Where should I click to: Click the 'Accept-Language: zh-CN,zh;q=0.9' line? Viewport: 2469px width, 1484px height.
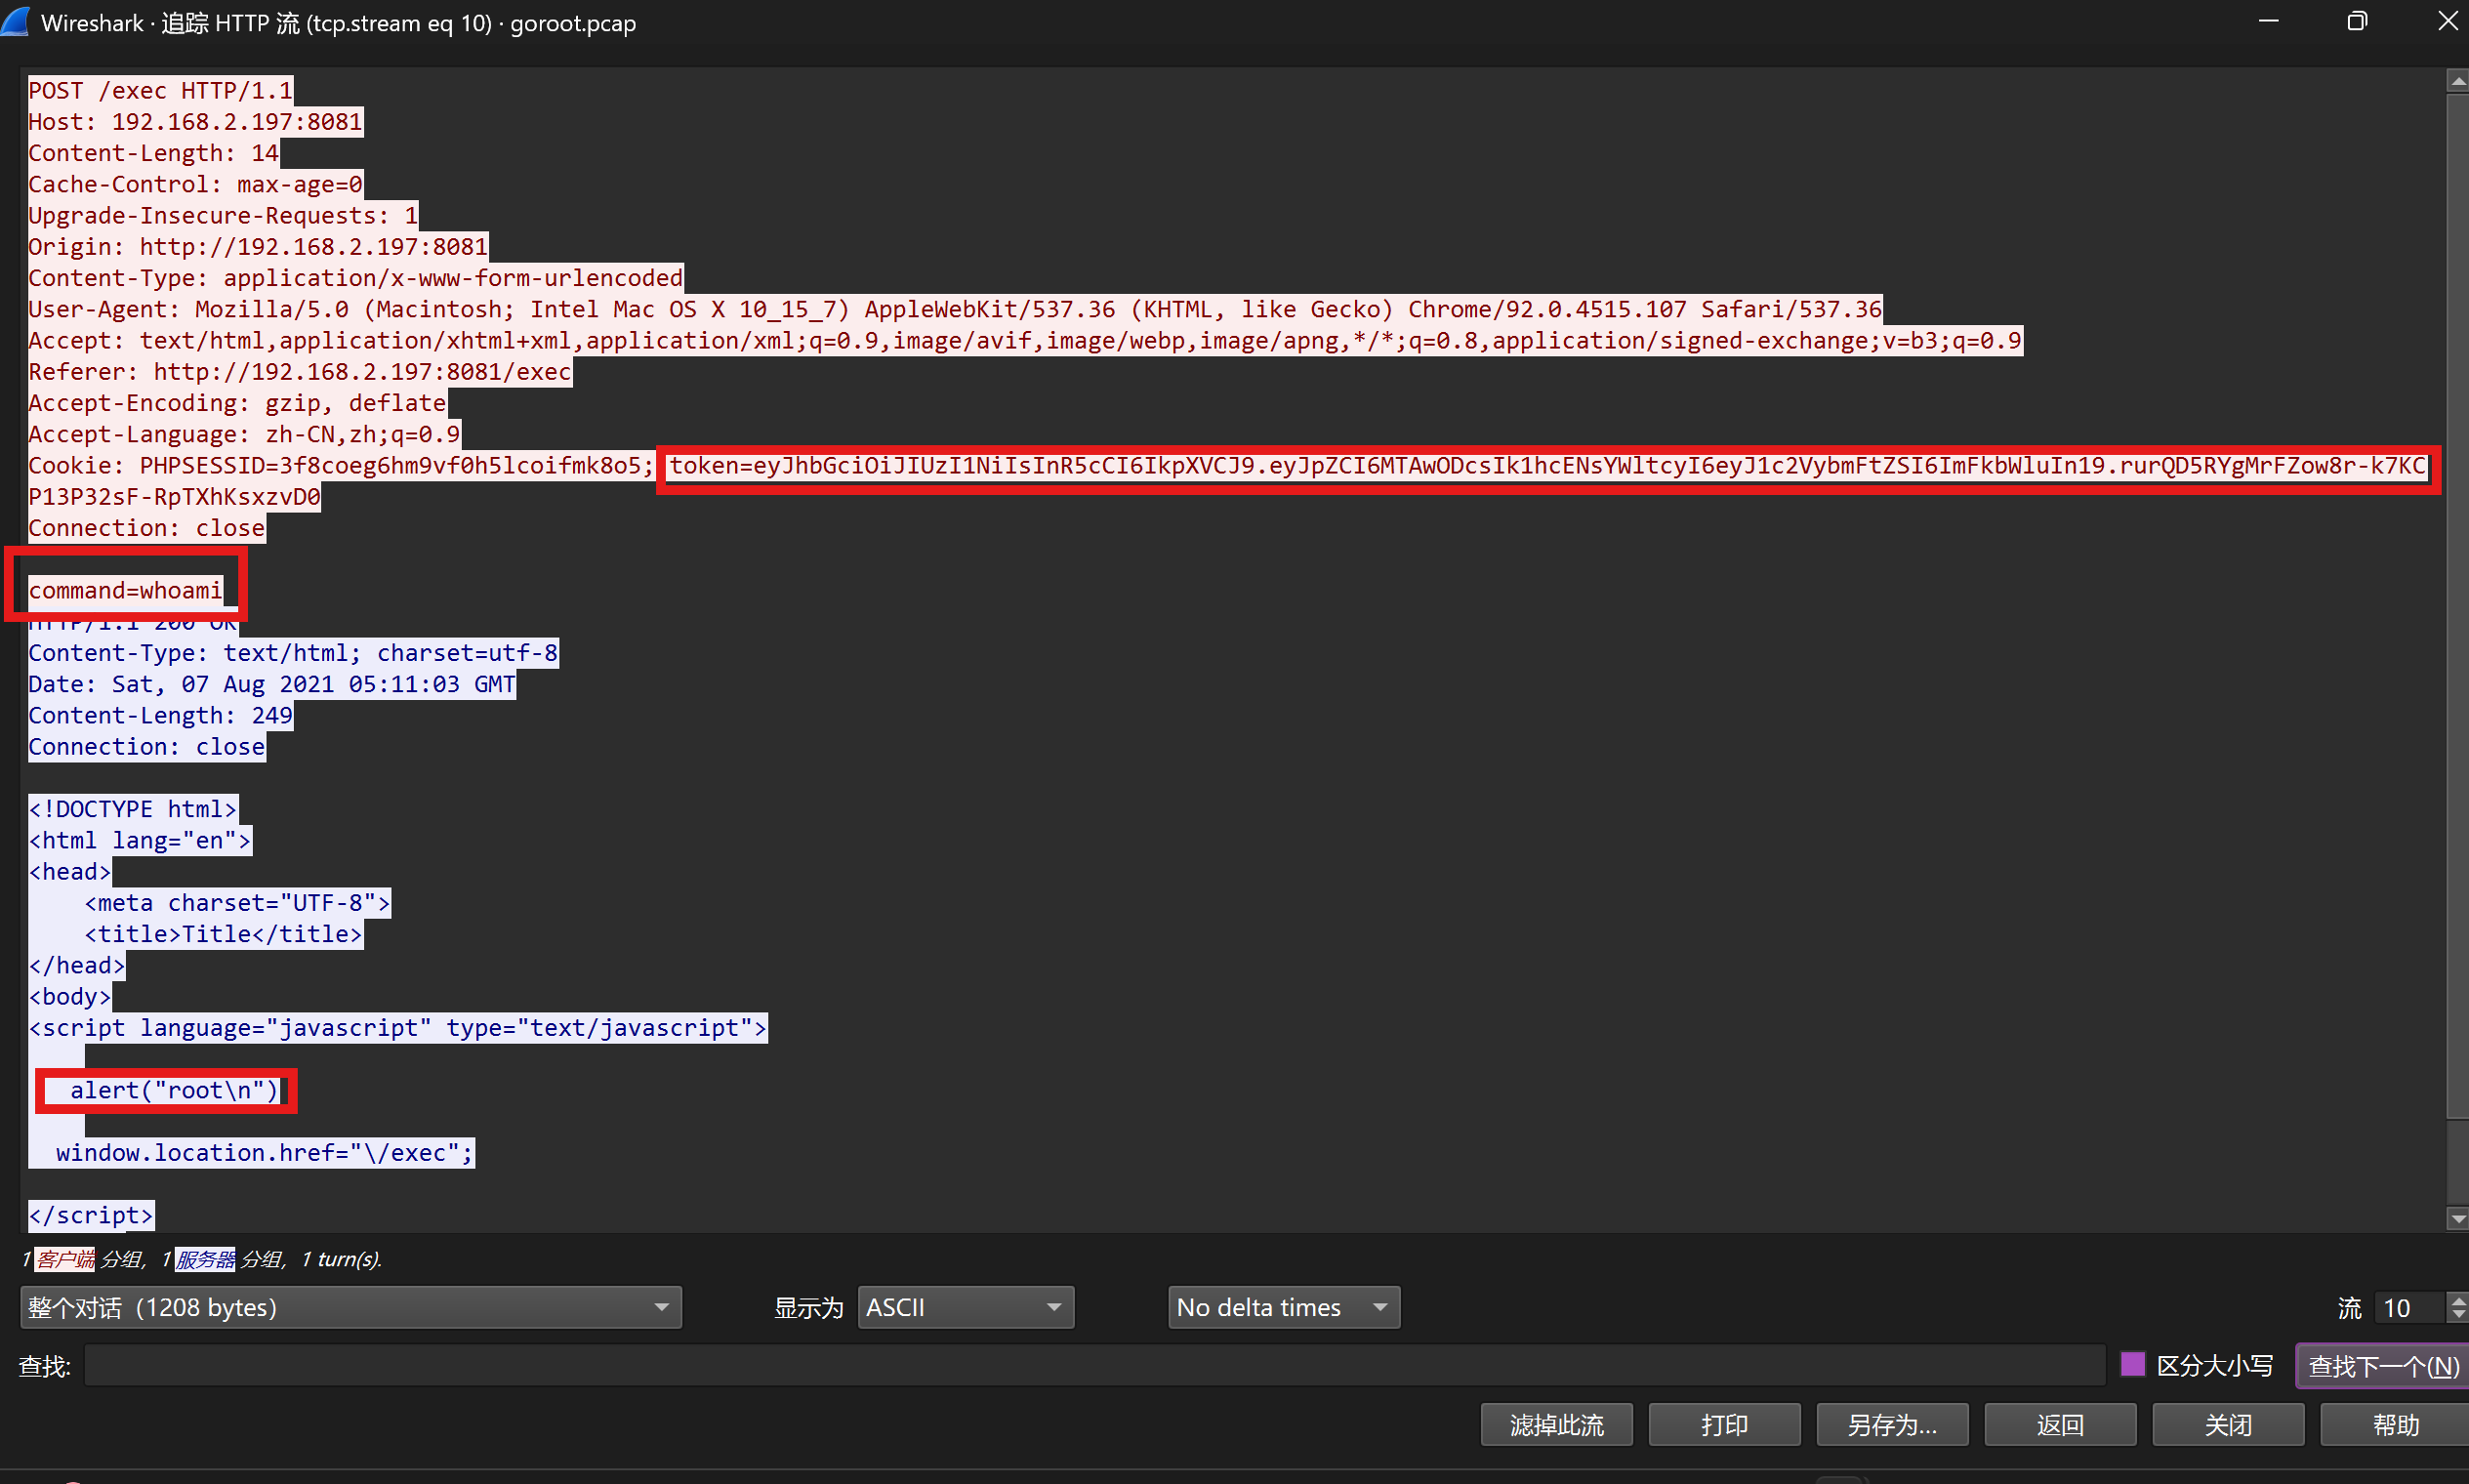pos(244,434)
